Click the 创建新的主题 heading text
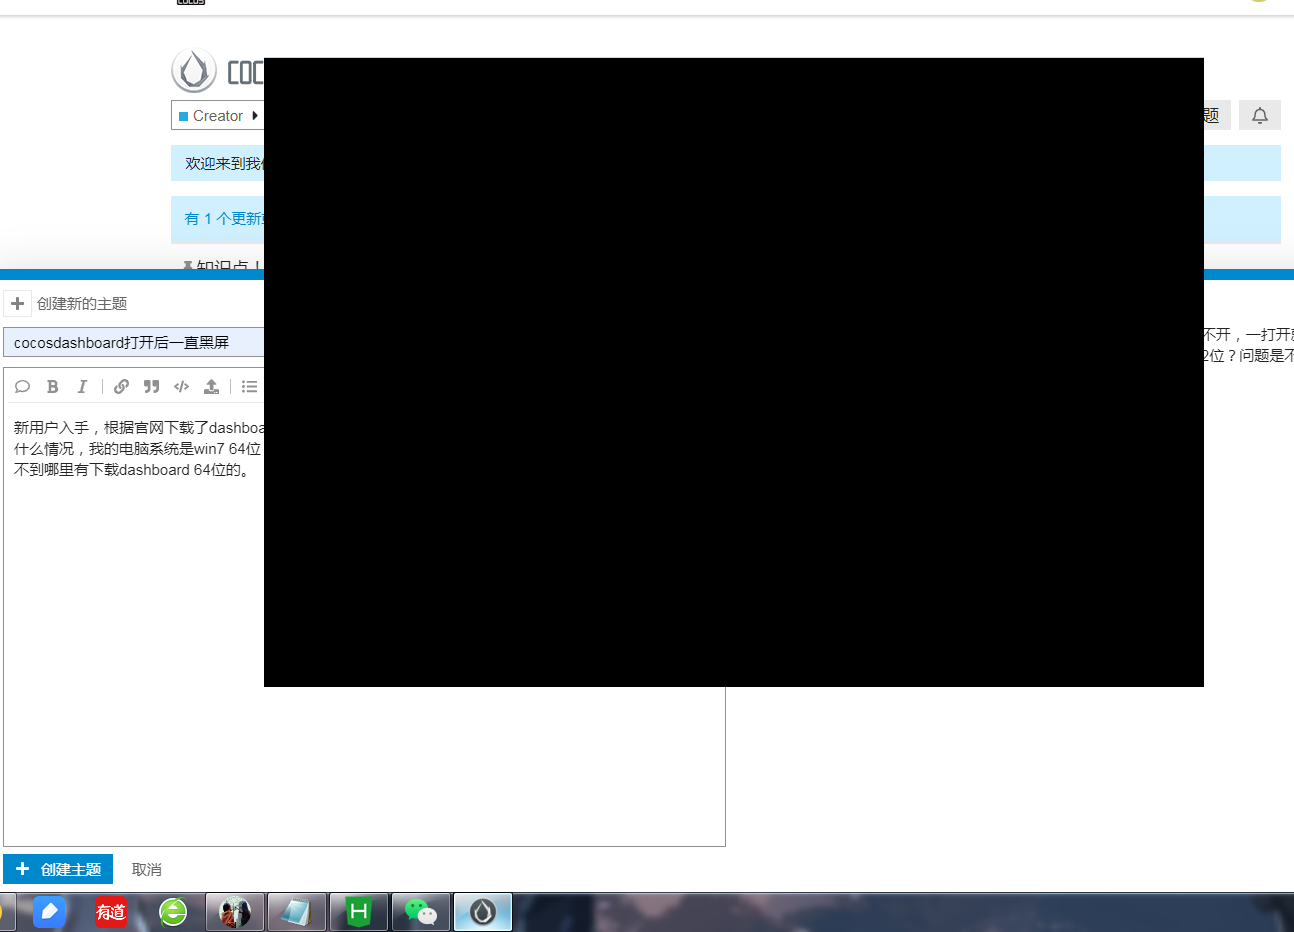 click(x=82, y=303)
